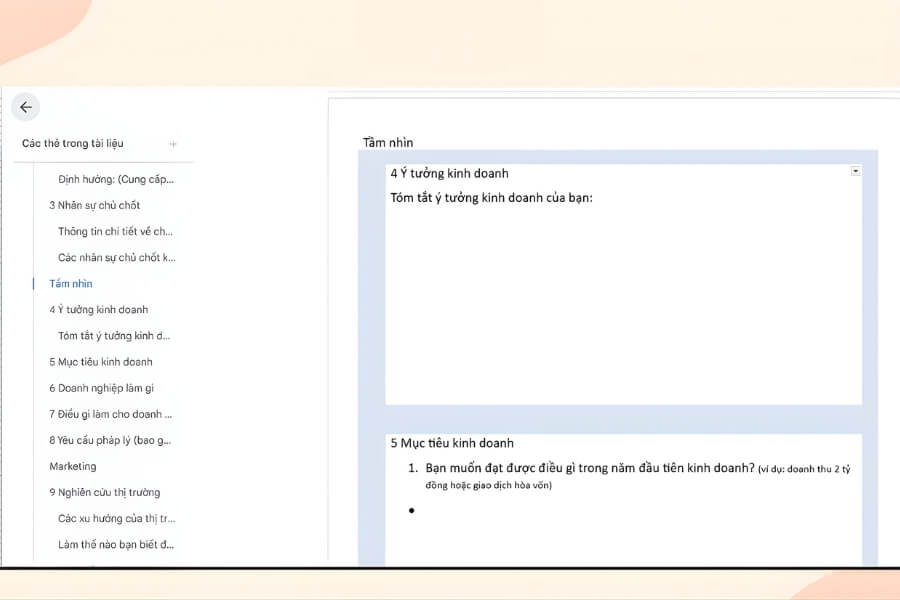Jump to 'Các nhân sự chủ chốt k...' section
The image size is (900, 600).
pos(115,258)
